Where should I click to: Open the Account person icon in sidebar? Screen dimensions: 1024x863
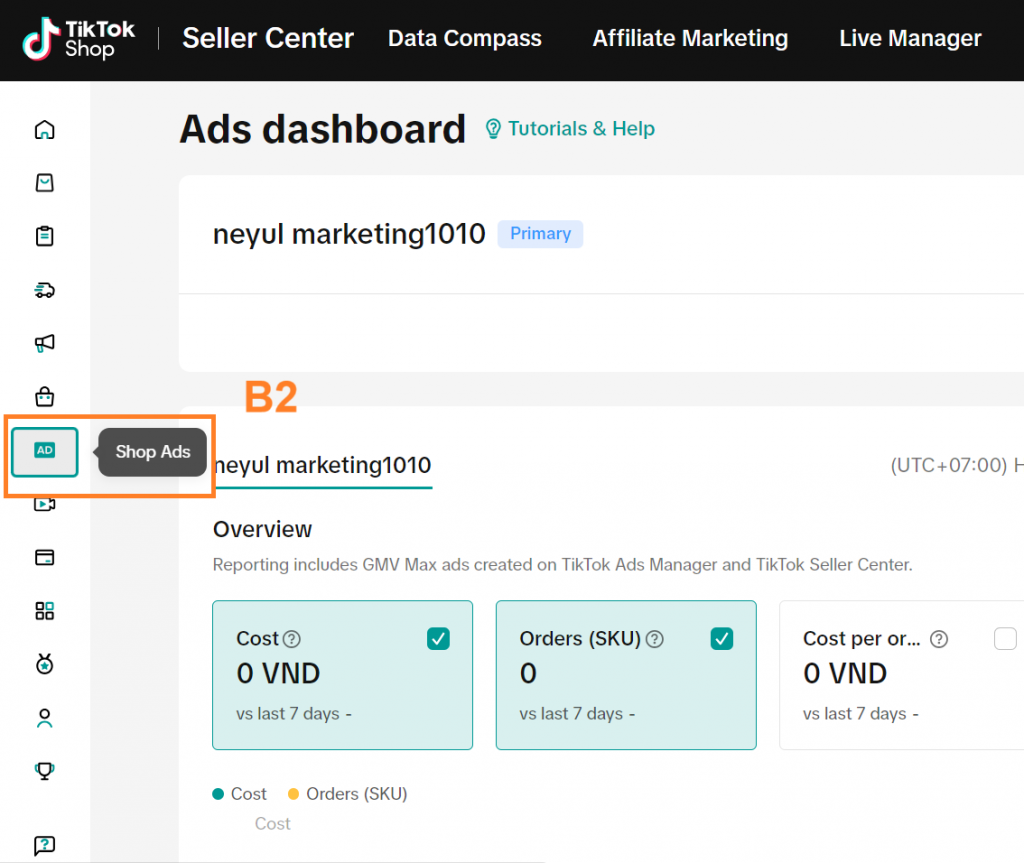click(44, 718)
